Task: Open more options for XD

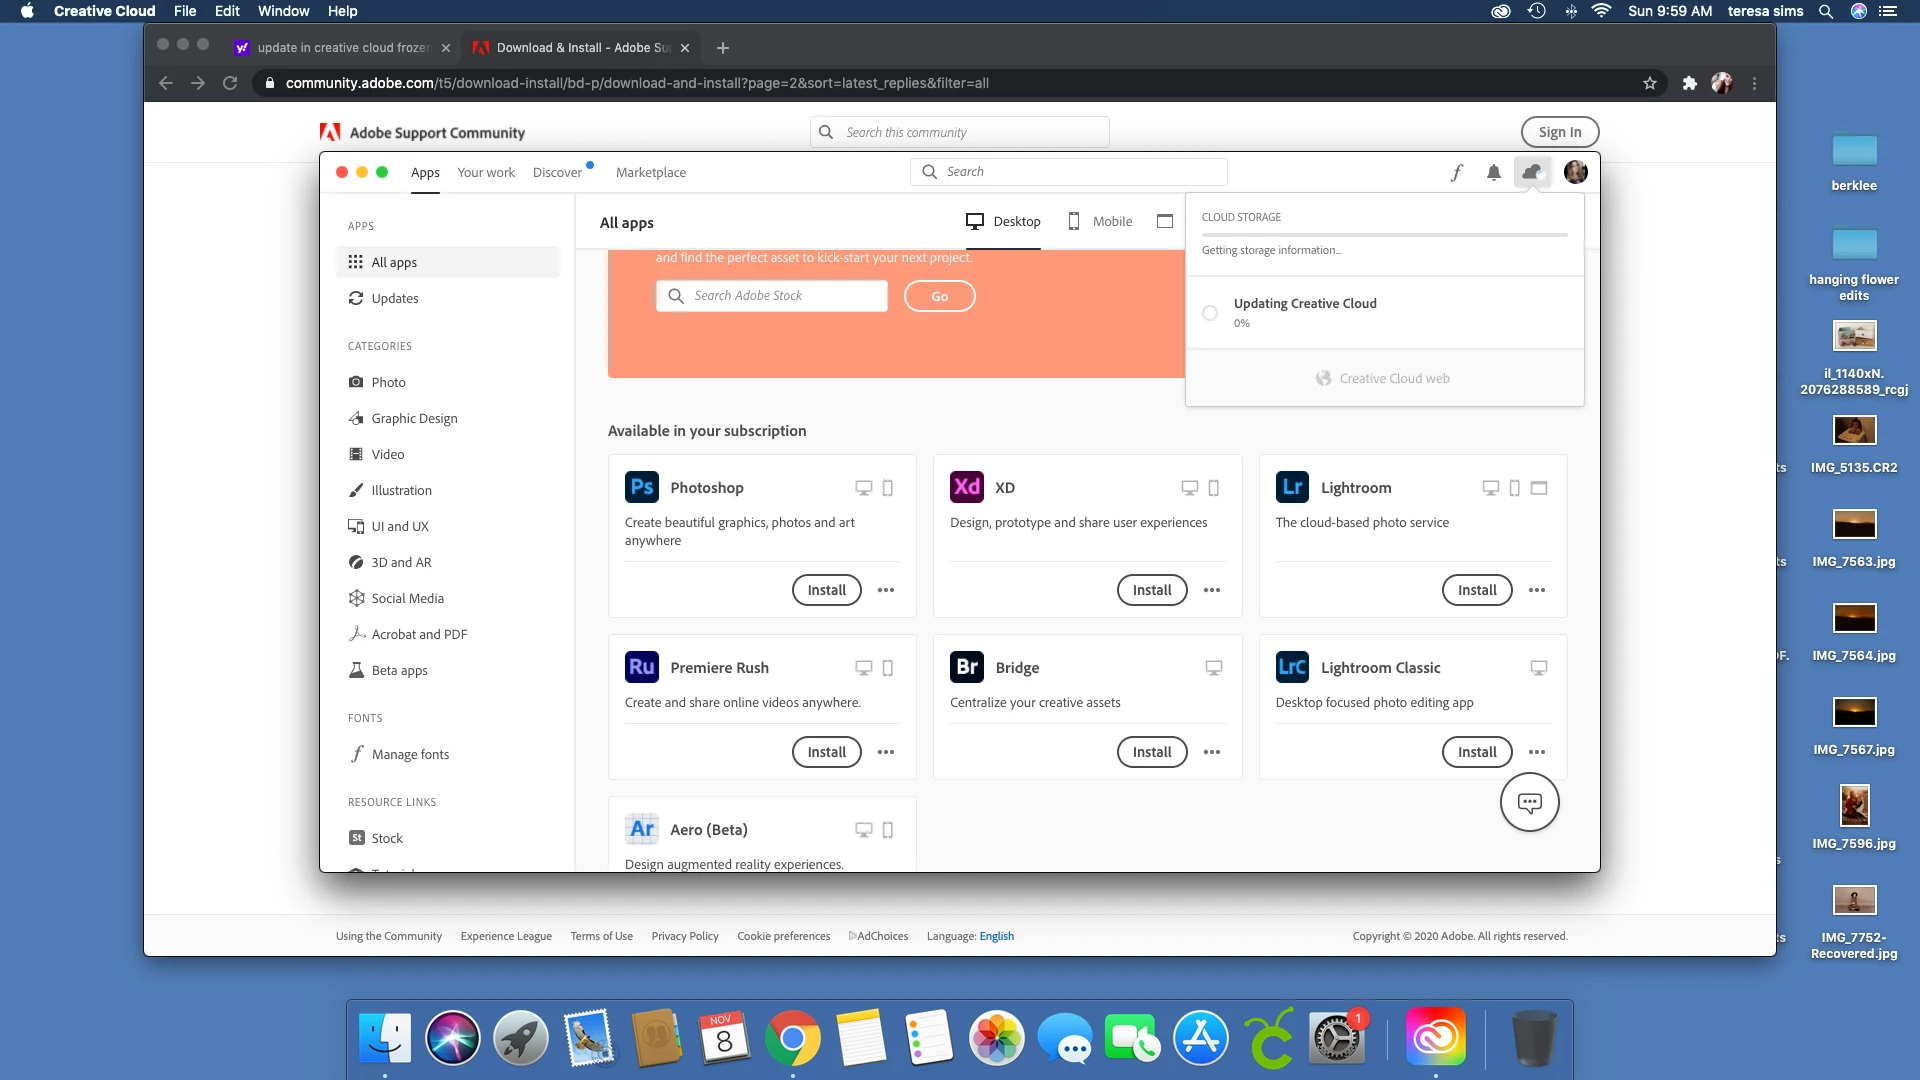Action: tap(1212, 590)
